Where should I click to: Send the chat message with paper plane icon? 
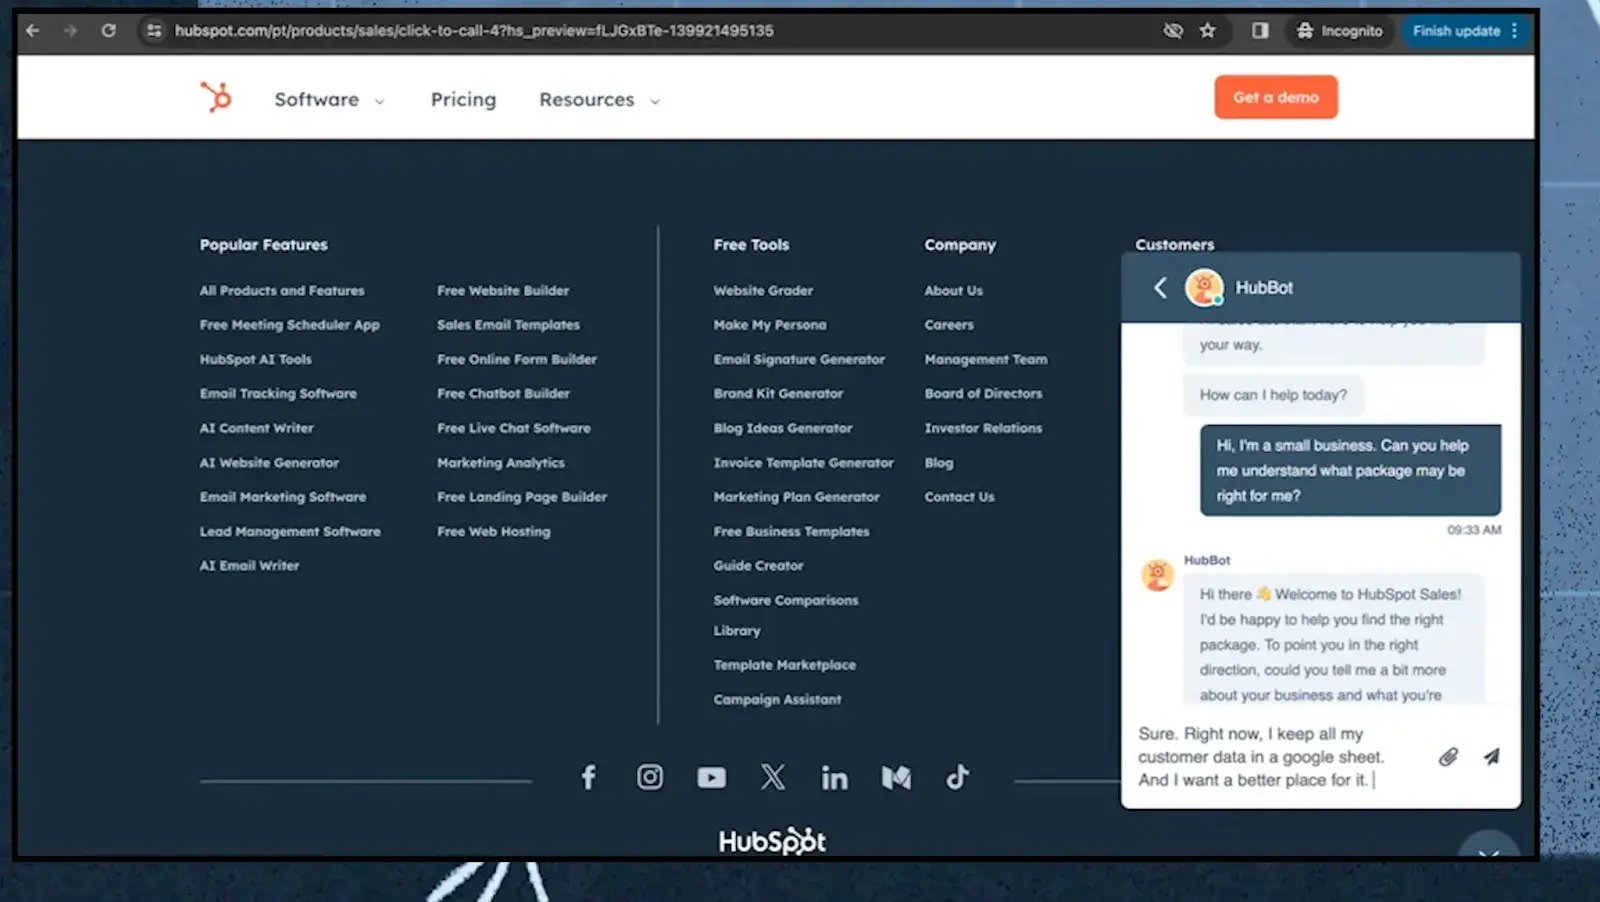coord(1491,756)
